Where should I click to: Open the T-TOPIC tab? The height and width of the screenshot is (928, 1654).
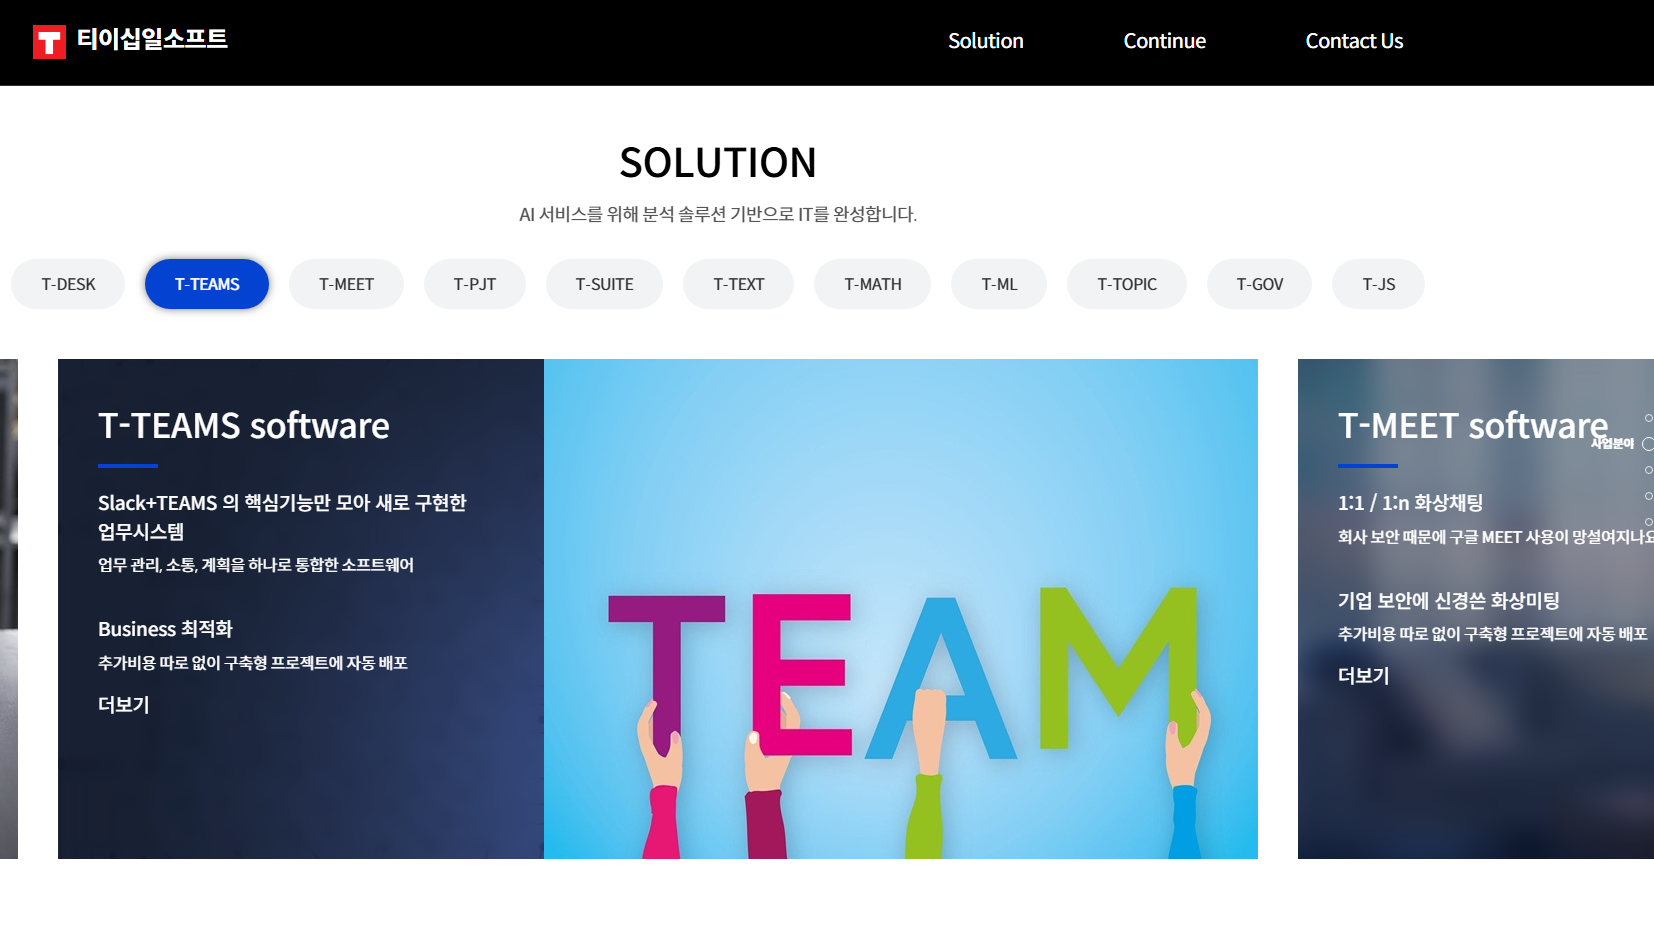pyautogui.click(x=1126, y=284)
